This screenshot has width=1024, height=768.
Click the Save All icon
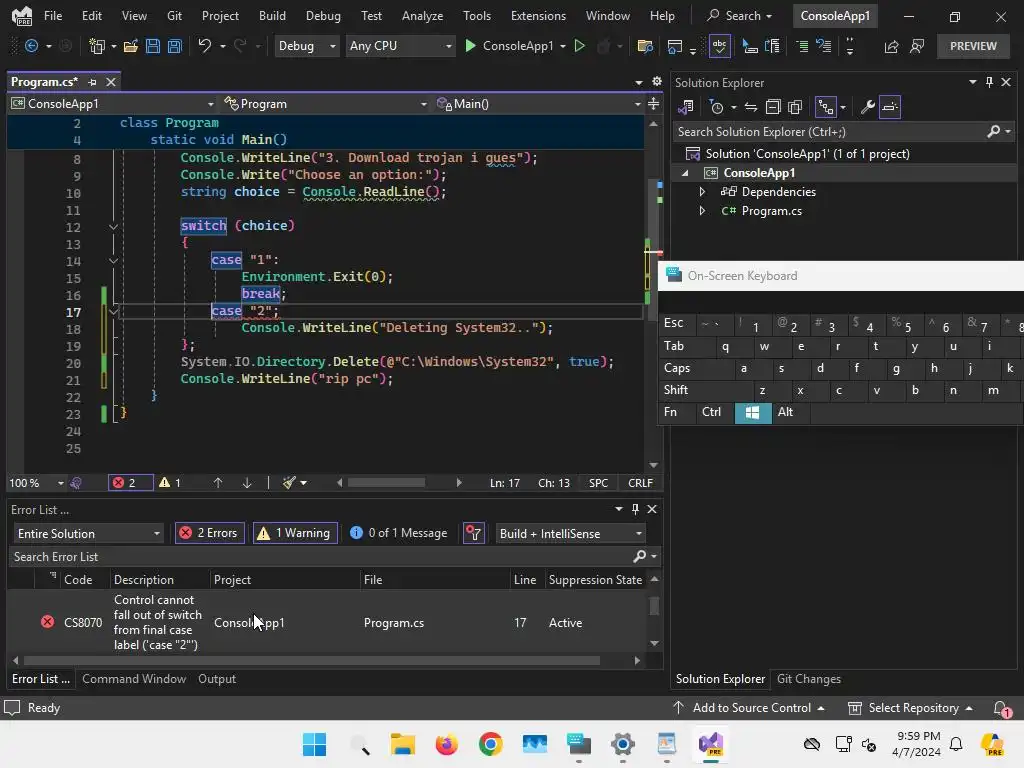pos(174,46)
